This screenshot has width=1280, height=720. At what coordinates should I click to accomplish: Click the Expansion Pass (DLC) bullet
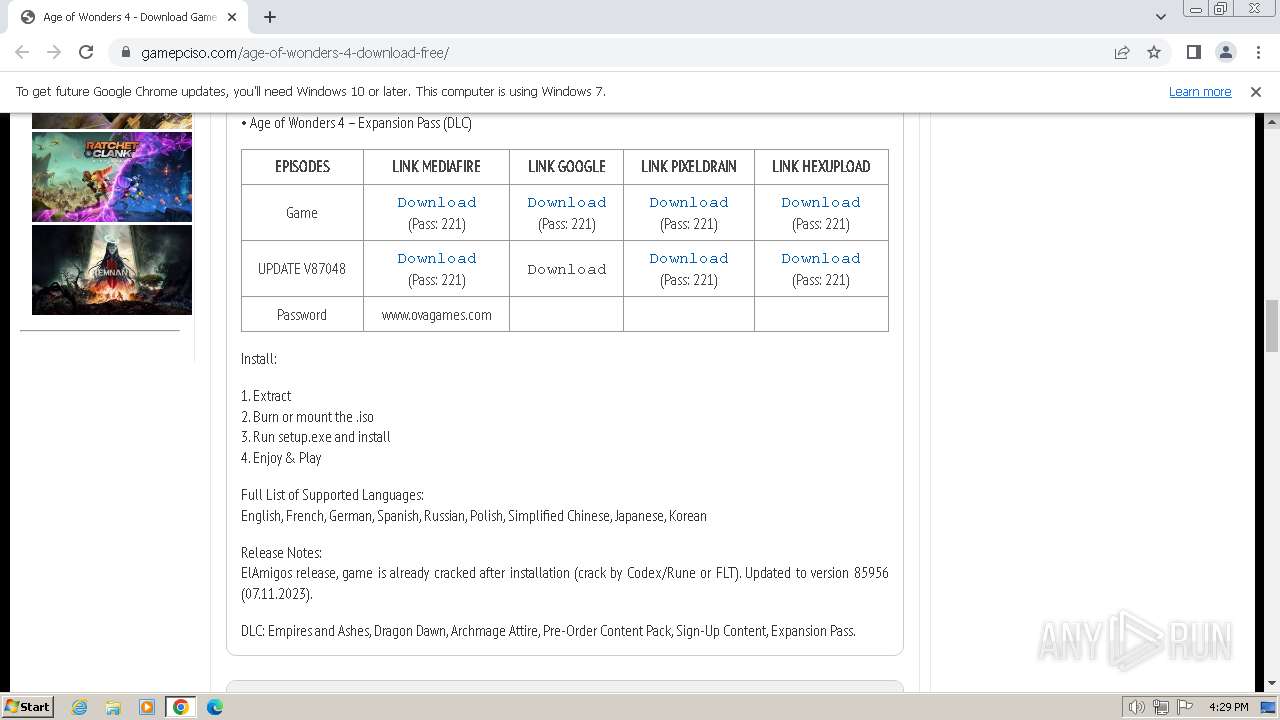356,123
